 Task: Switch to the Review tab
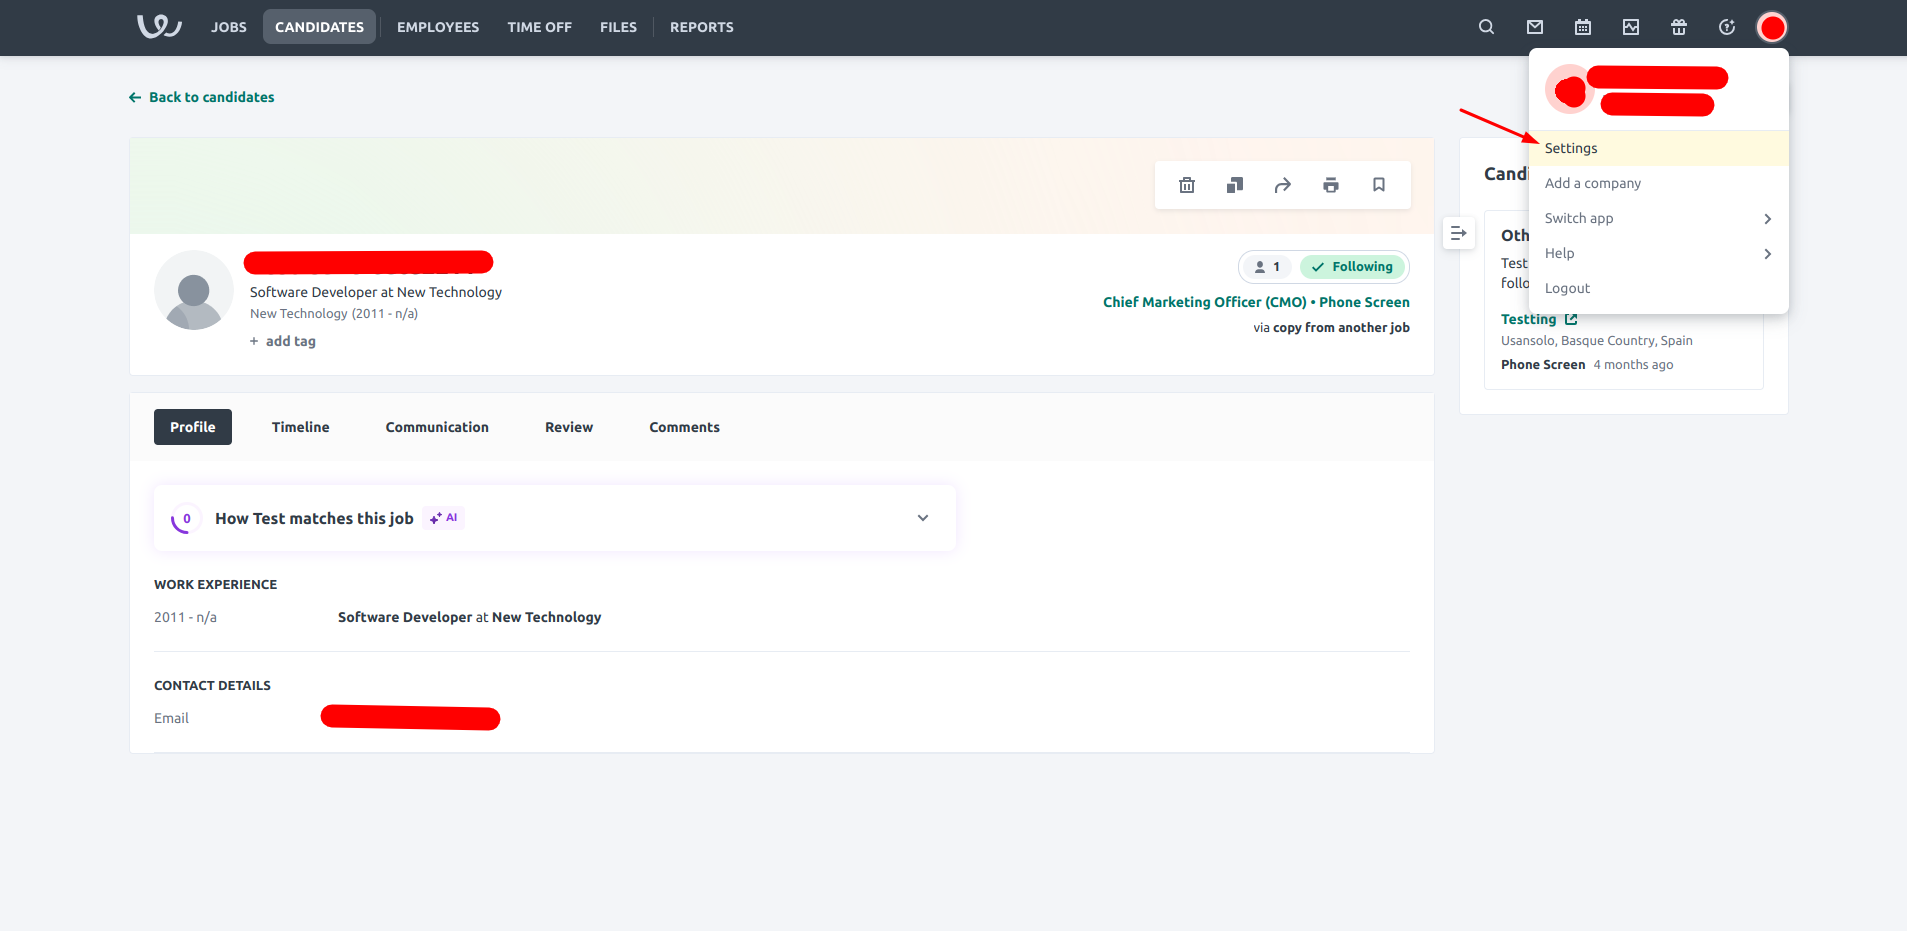[569, 427]
